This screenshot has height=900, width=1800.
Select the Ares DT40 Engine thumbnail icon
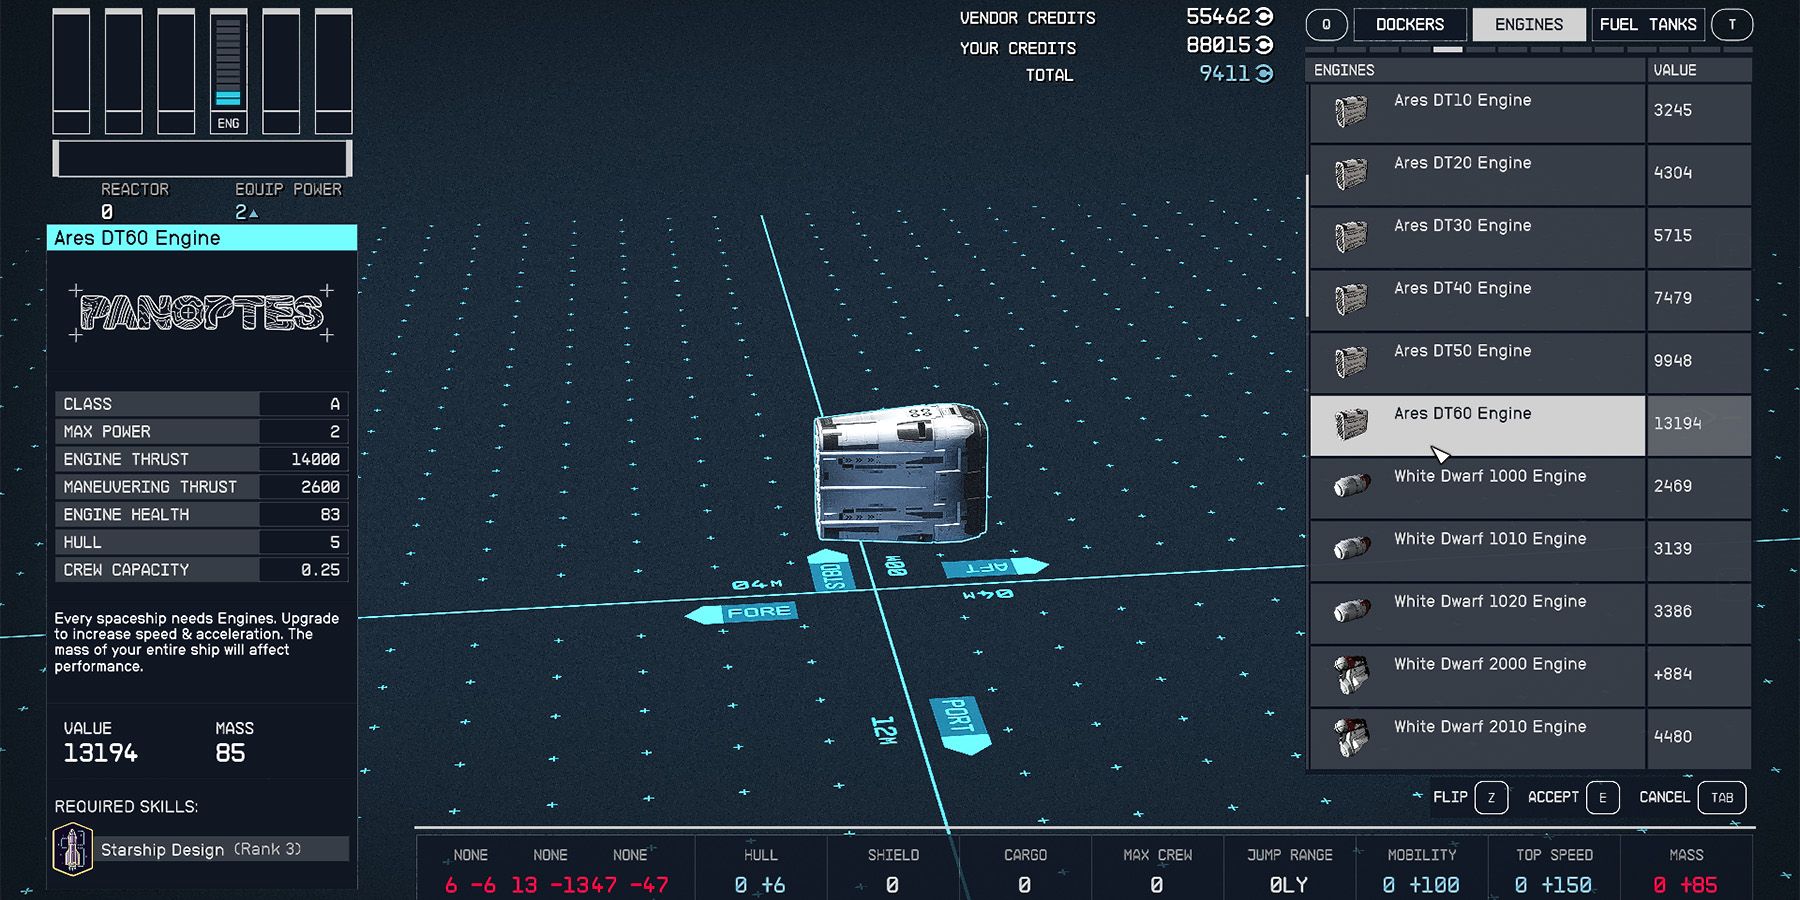click(x=1351, y=299)
